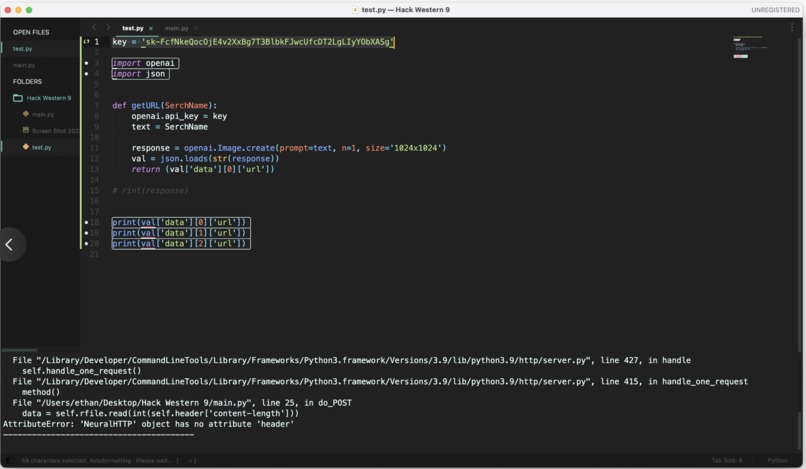
Task: Close the test.py tab
Action: click(151, 28)
